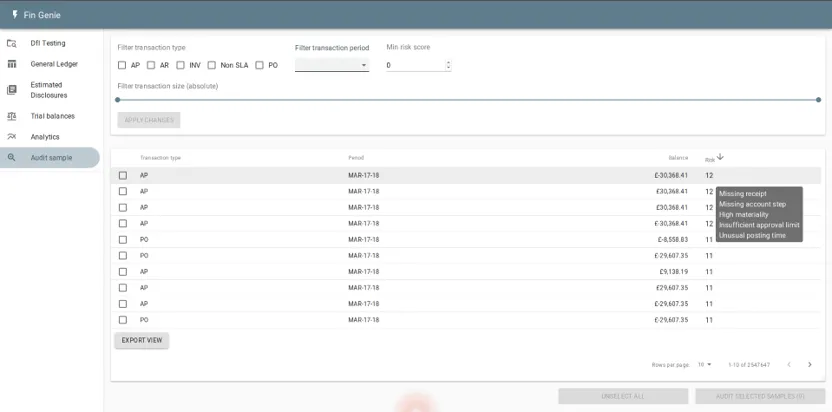The image size is (832, 412).
Task: Open Trial balances section
Action: (x=53, y=116)
